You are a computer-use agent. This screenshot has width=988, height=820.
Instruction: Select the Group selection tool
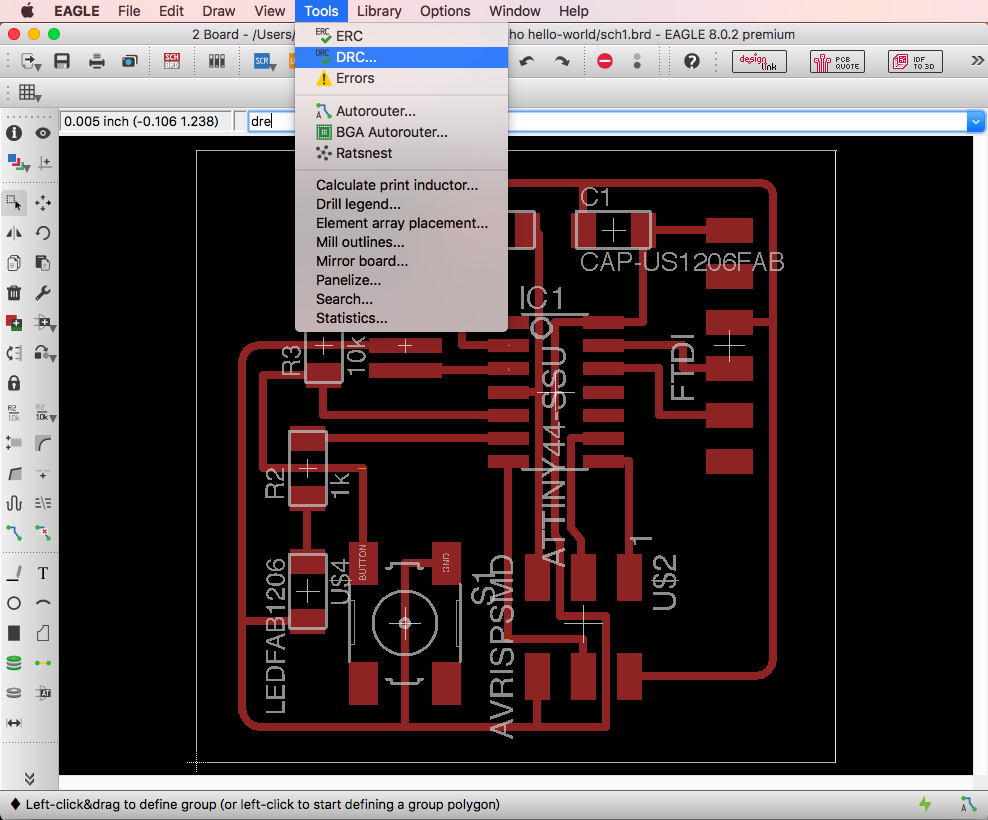(x=14, y=202)
